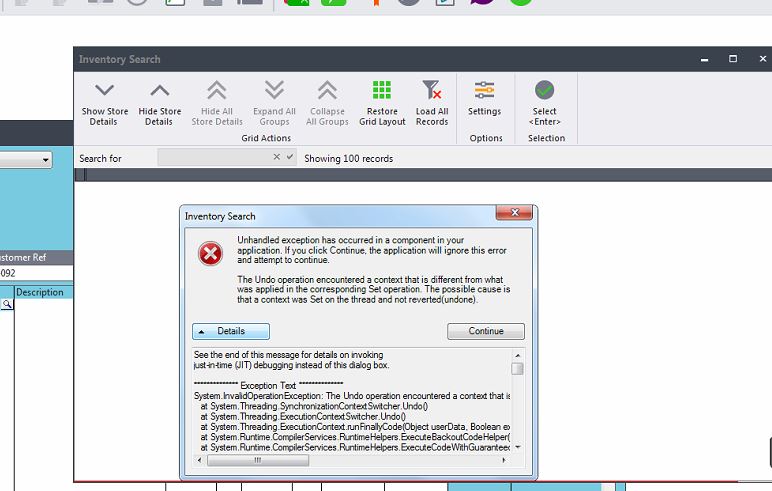Viewport: 772px width, 491px height.
Task: Clear the search field with X
Action: [277, 158]
